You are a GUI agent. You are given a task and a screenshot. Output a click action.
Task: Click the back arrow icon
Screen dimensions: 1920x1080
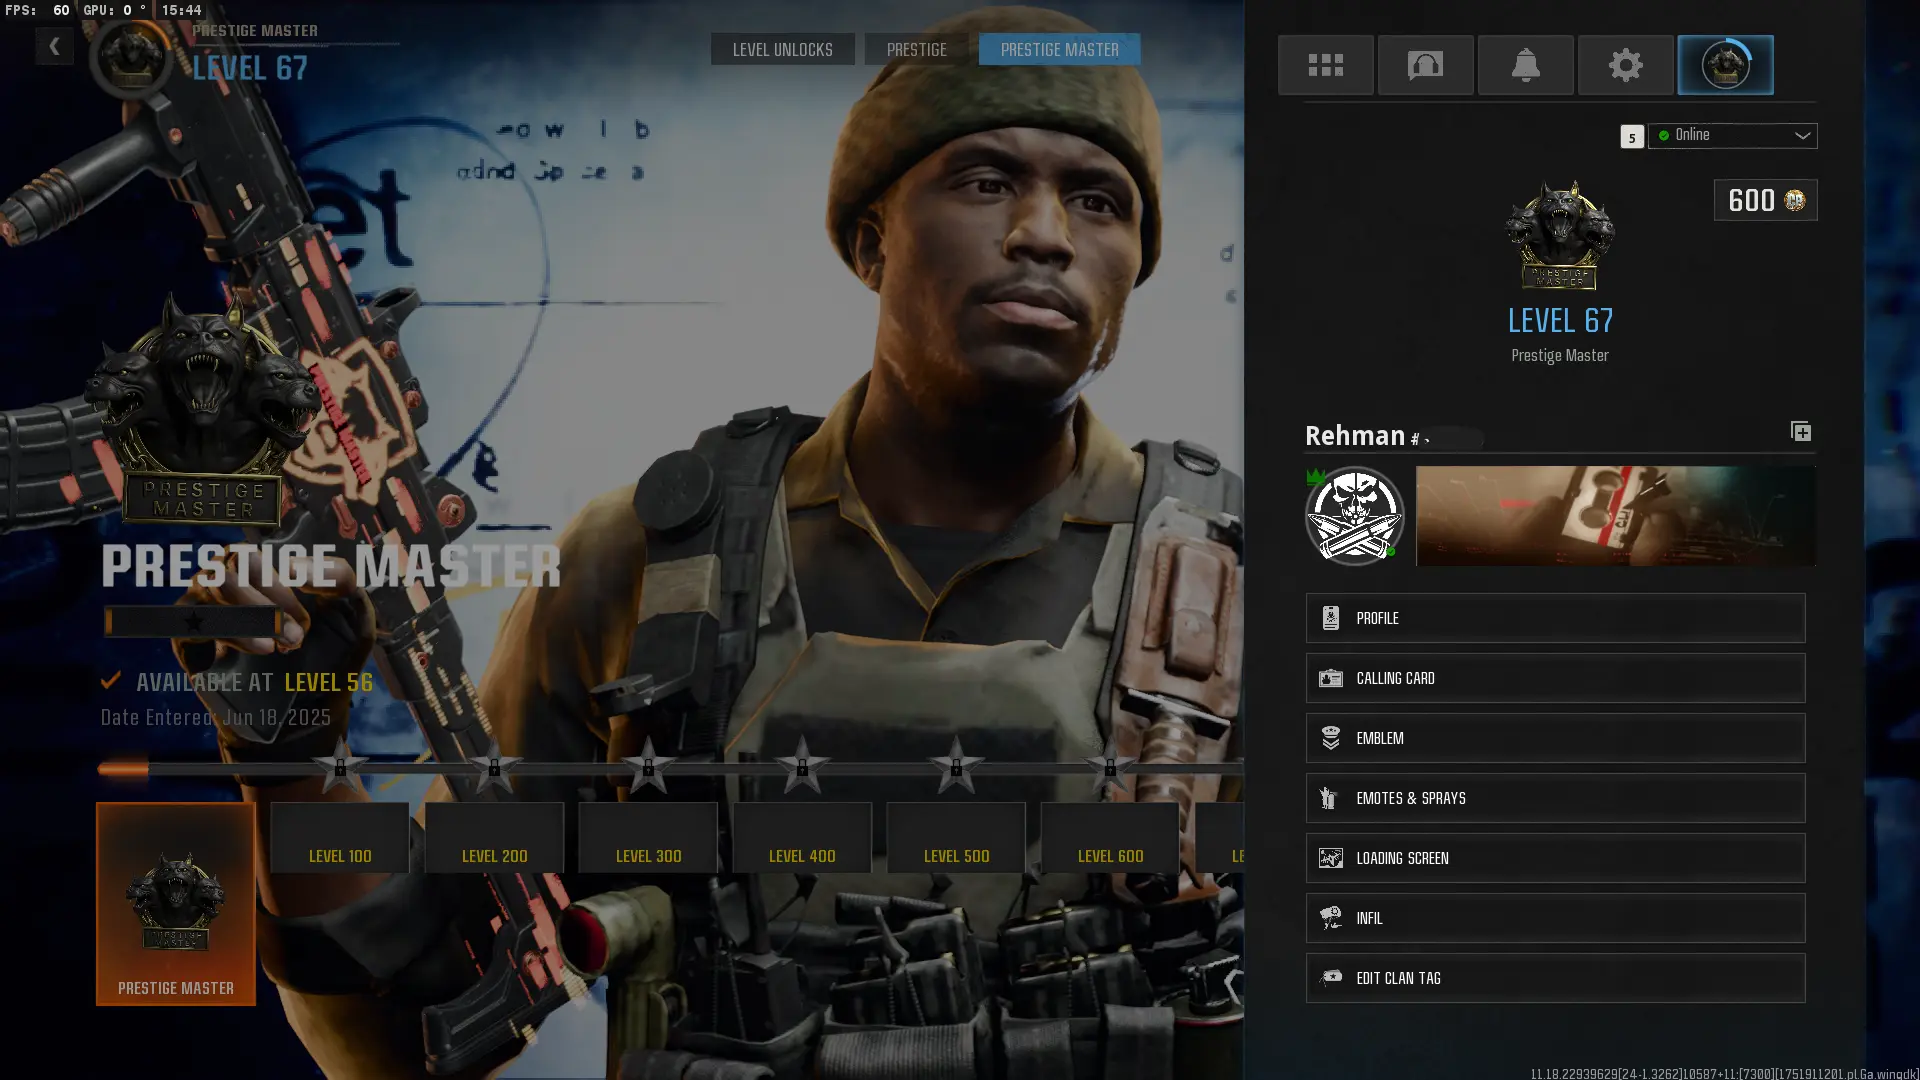(x=54, y=46)
